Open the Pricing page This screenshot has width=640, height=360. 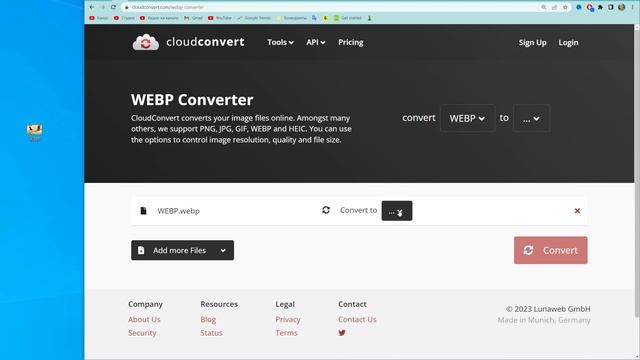click(x=351, y=42)
